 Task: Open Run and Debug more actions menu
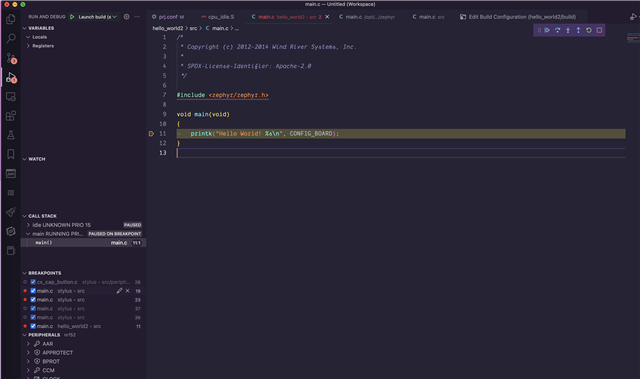pos(137,17)
